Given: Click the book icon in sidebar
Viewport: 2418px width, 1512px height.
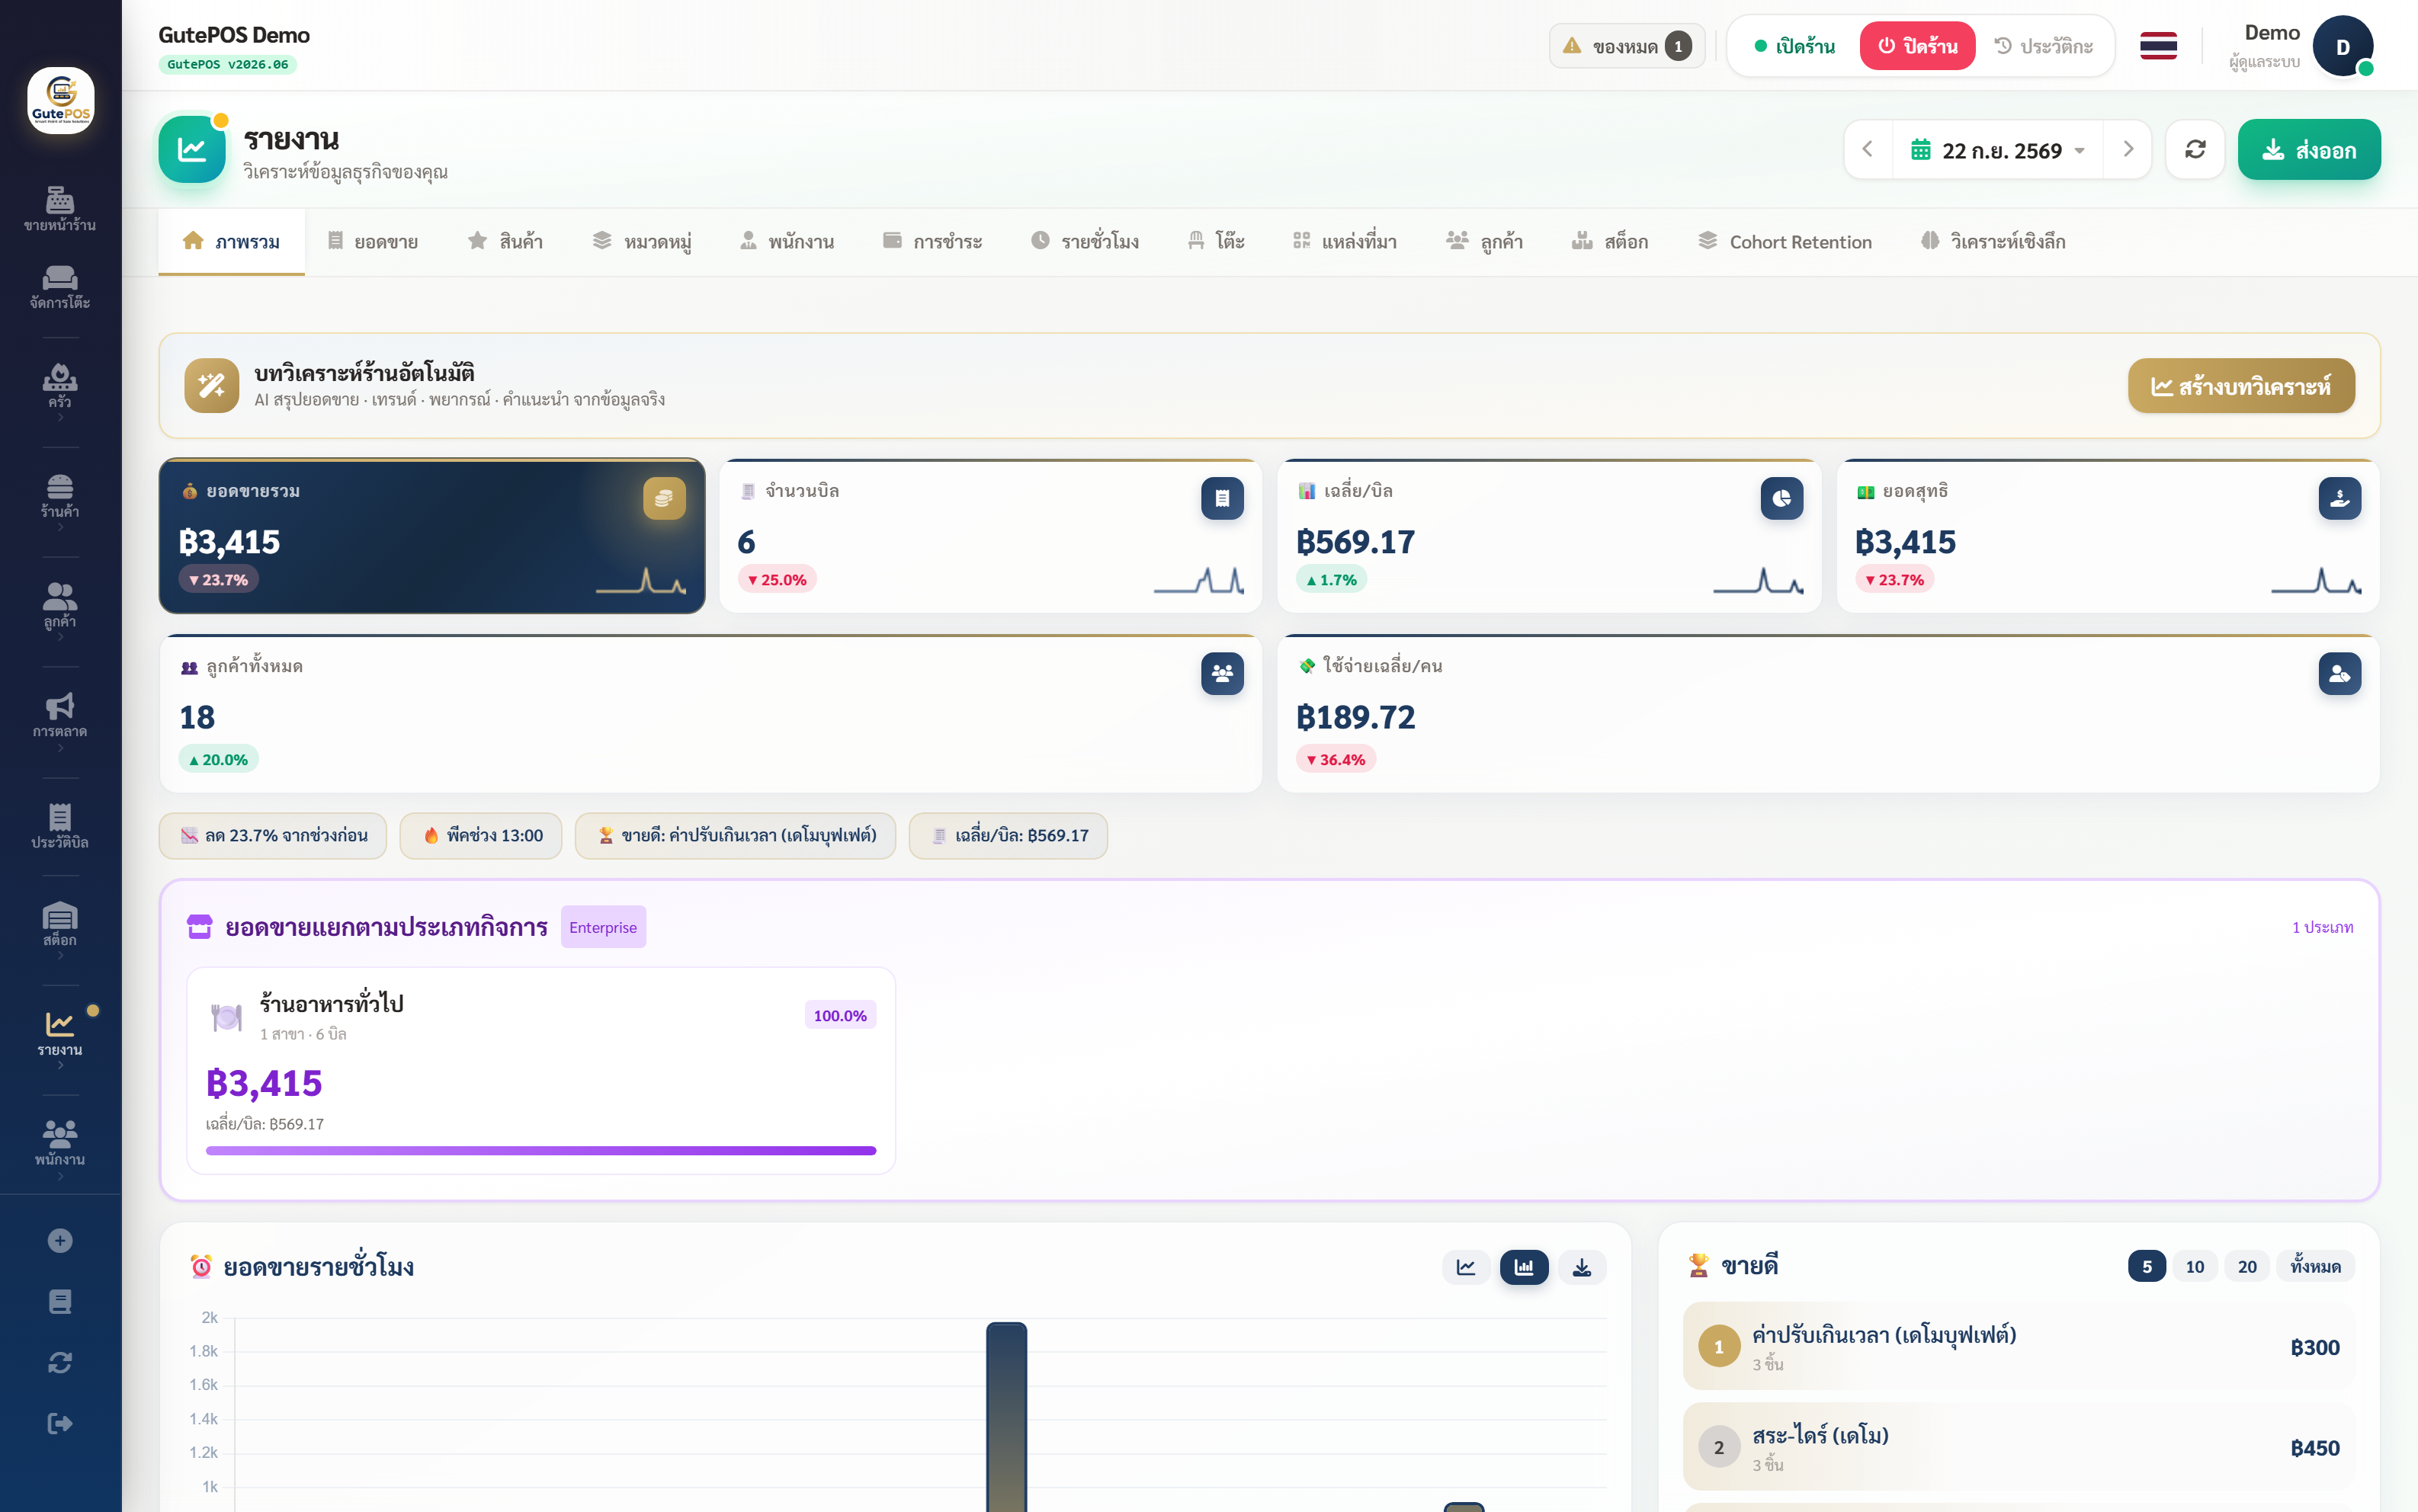Looking at the screenshot, I should (60, 1301).
